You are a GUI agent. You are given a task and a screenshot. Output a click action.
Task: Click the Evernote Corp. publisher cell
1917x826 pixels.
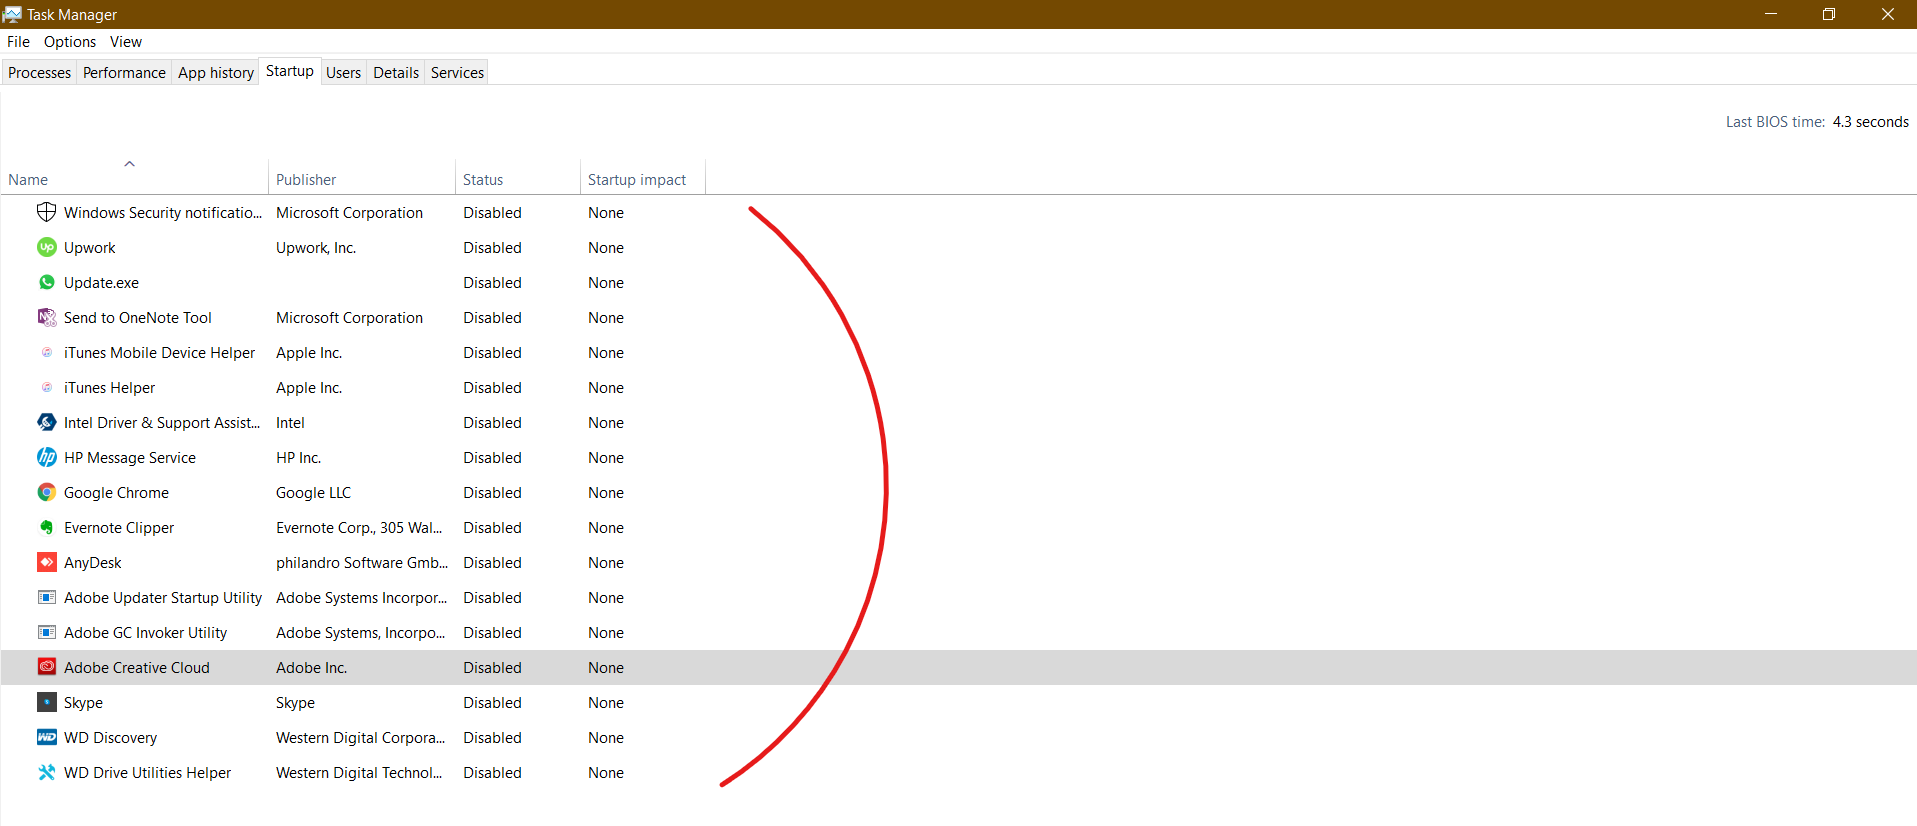click(x=359, y=527)
